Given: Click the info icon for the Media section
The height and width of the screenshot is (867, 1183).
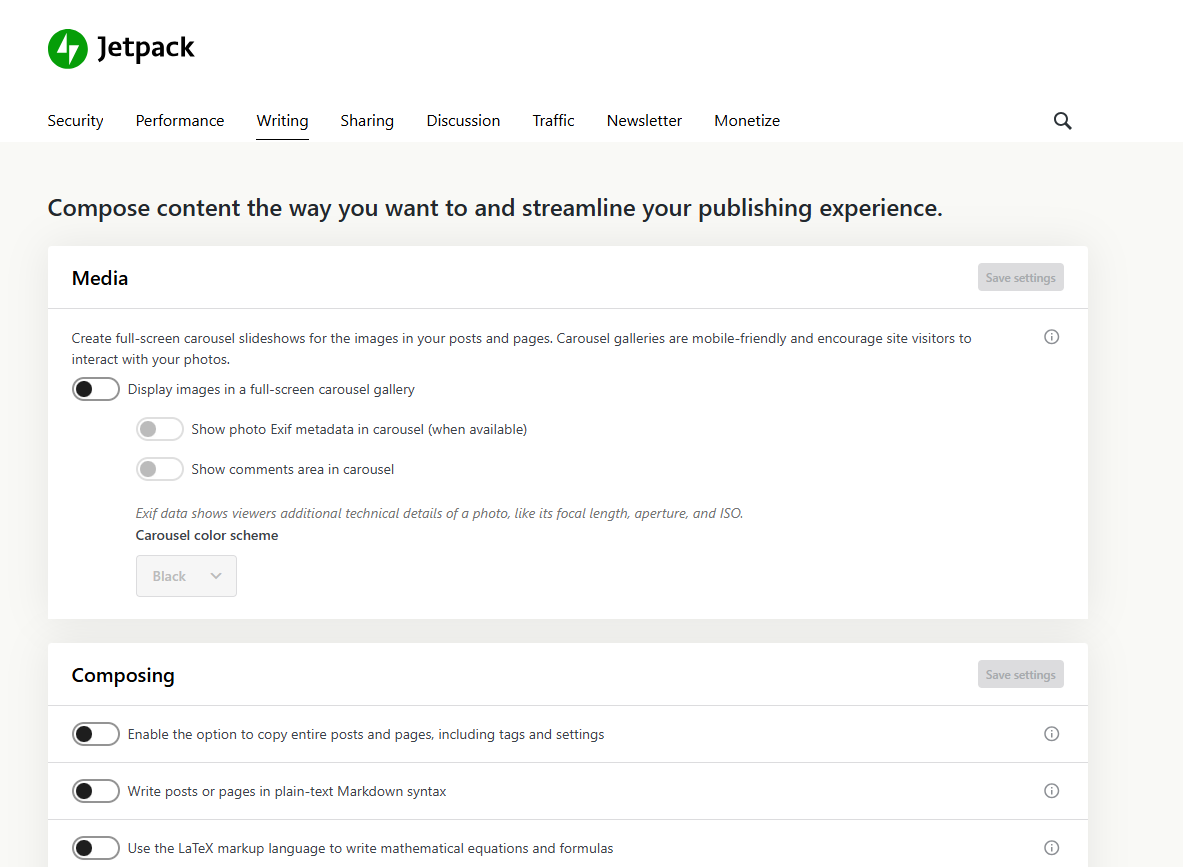Looking at the screenshot, I should (1051, 337).
